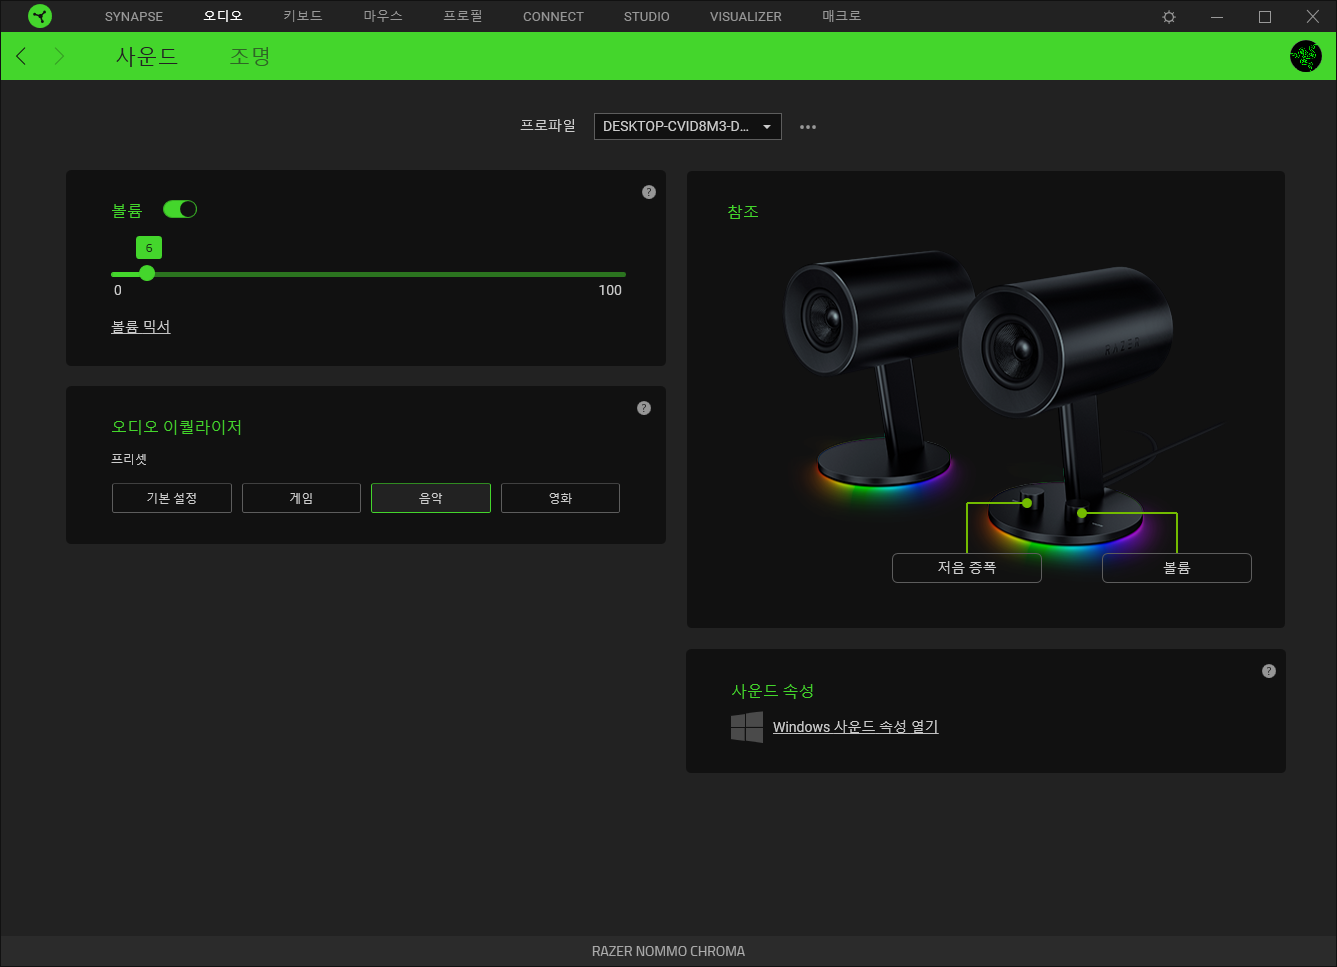Viewport: 1337px width, 967px height.
Task: Select the 게임 equalizer preset
Action: (x=301, y=498)
